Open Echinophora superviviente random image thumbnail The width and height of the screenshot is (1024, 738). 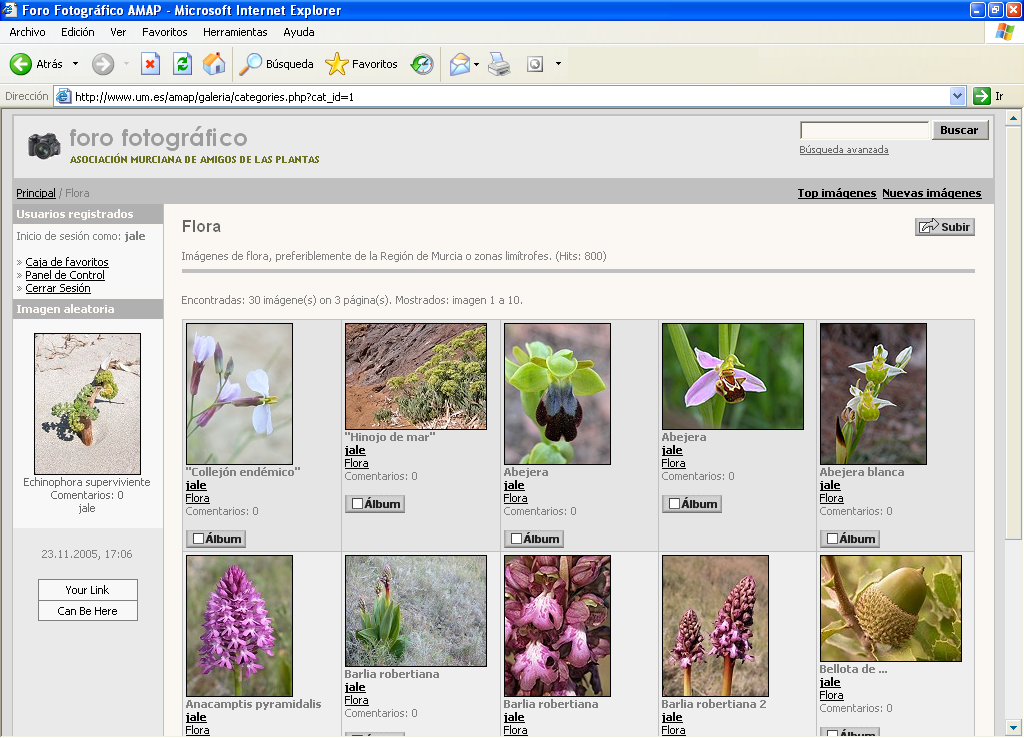point(88,404)
